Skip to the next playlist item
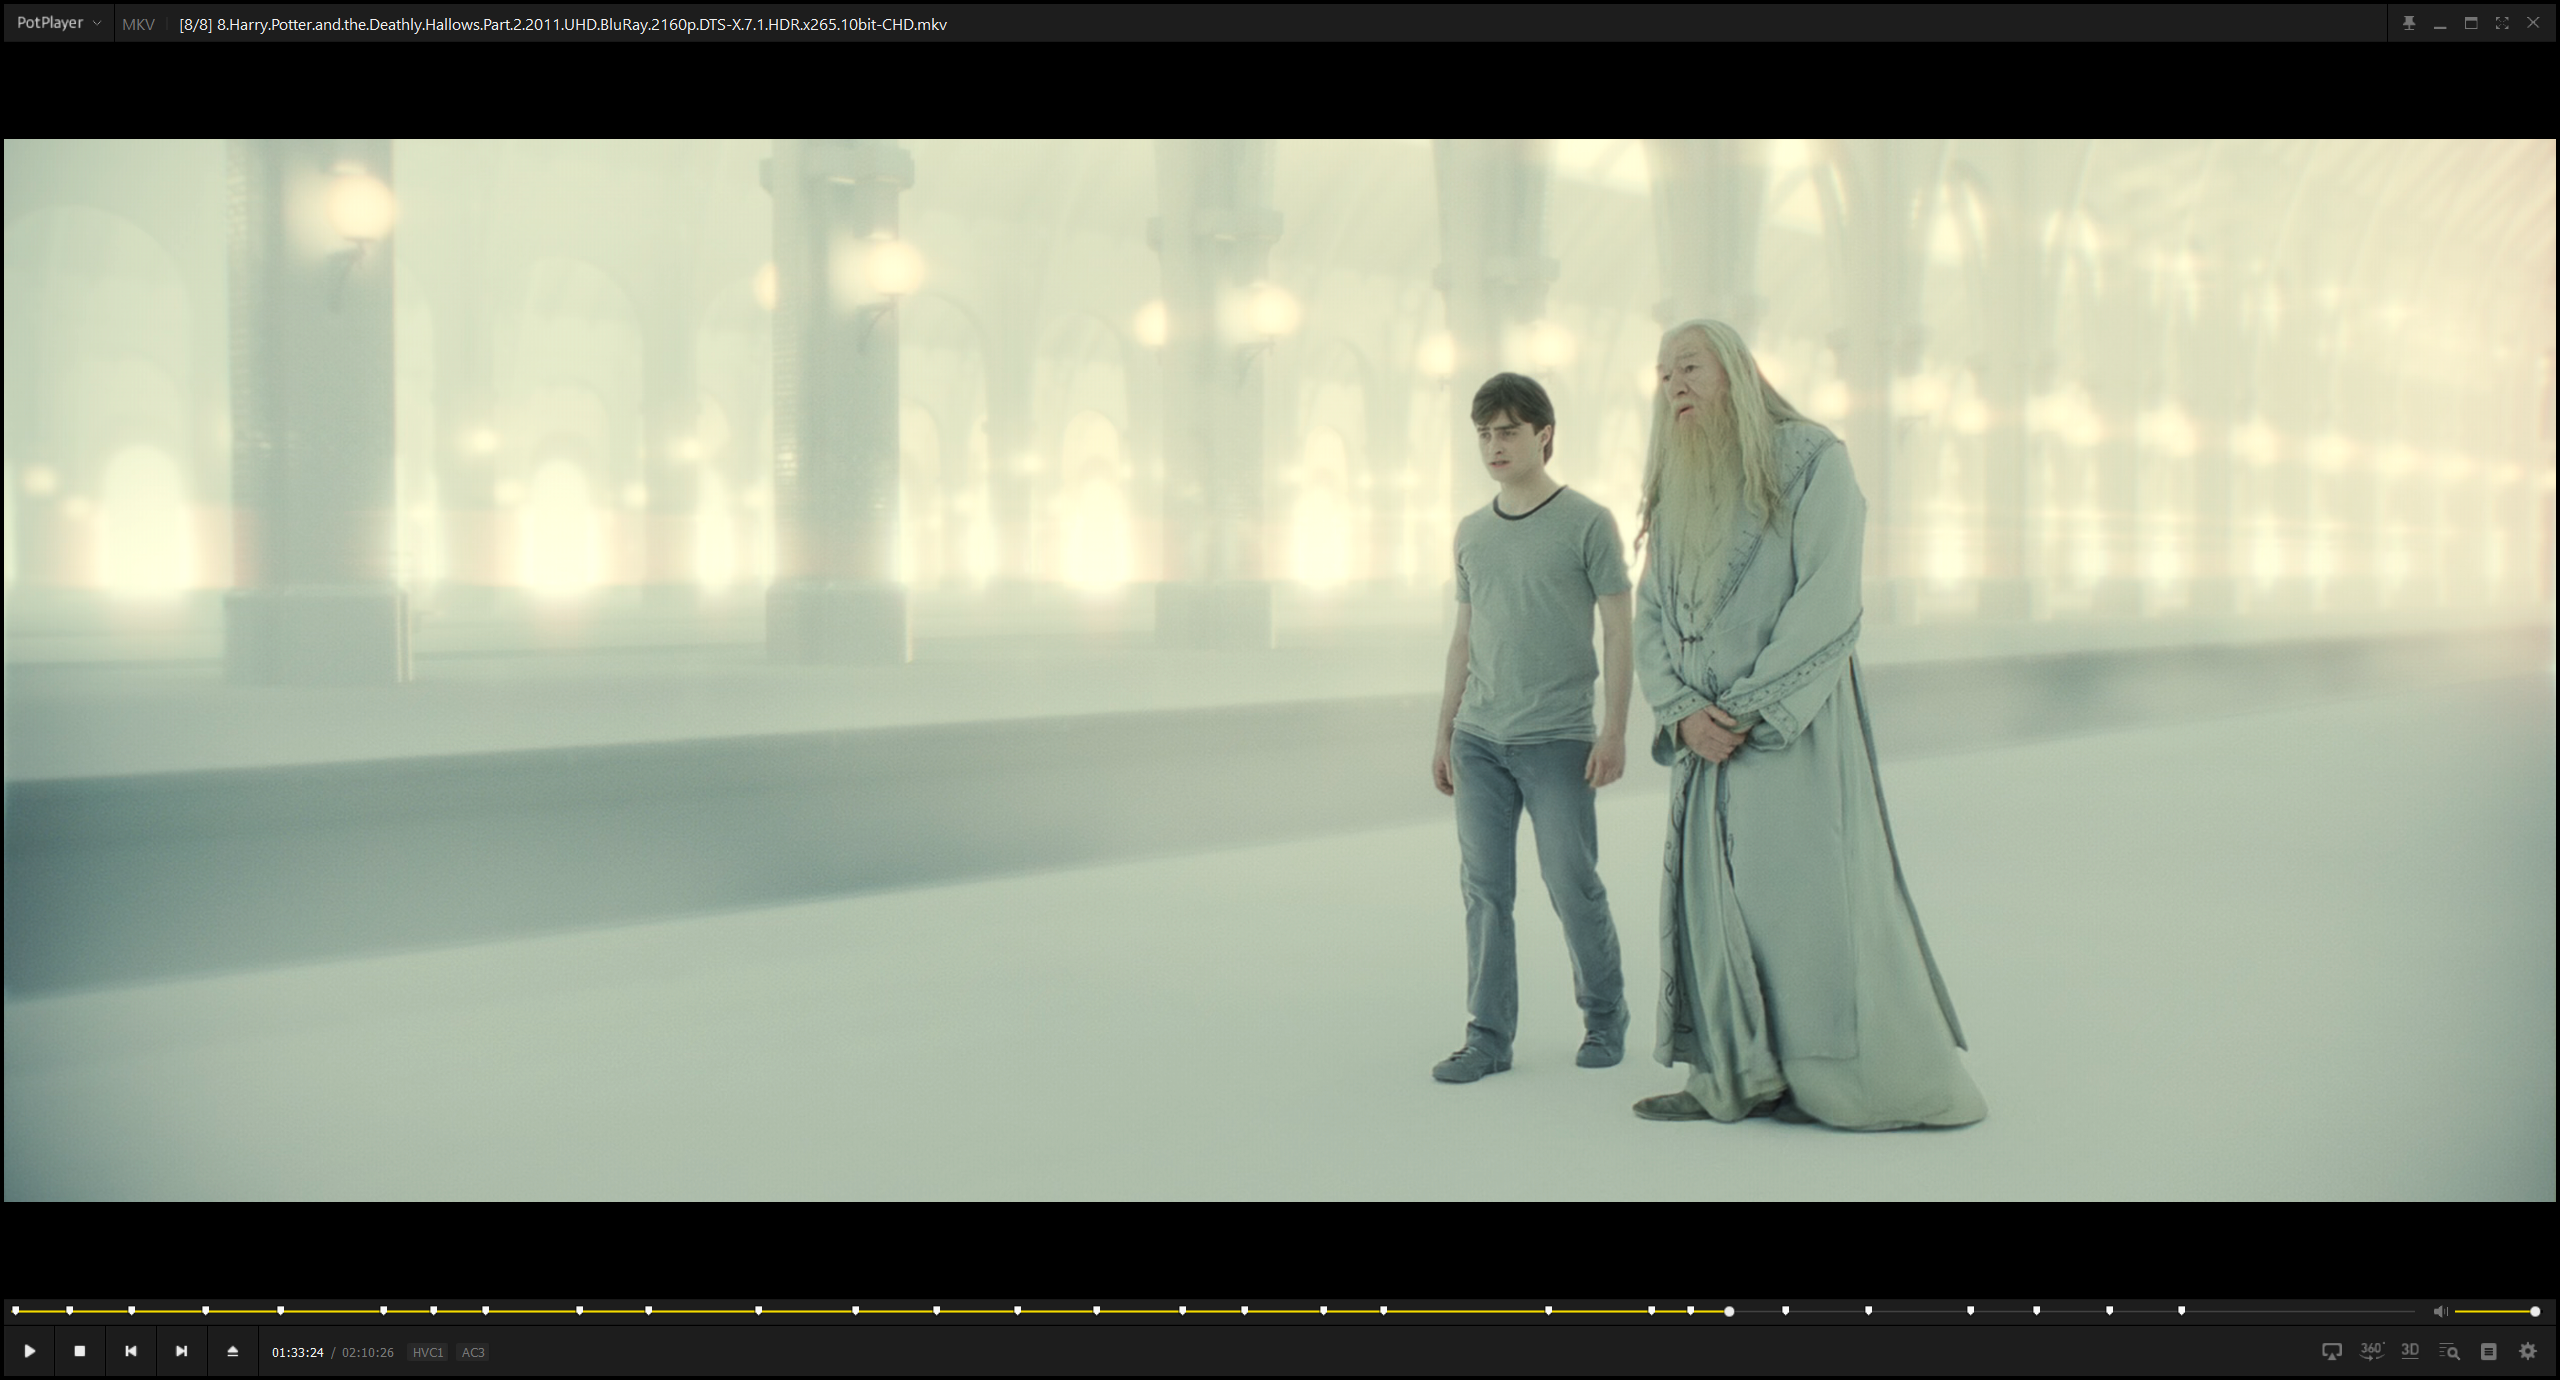 181,1351
